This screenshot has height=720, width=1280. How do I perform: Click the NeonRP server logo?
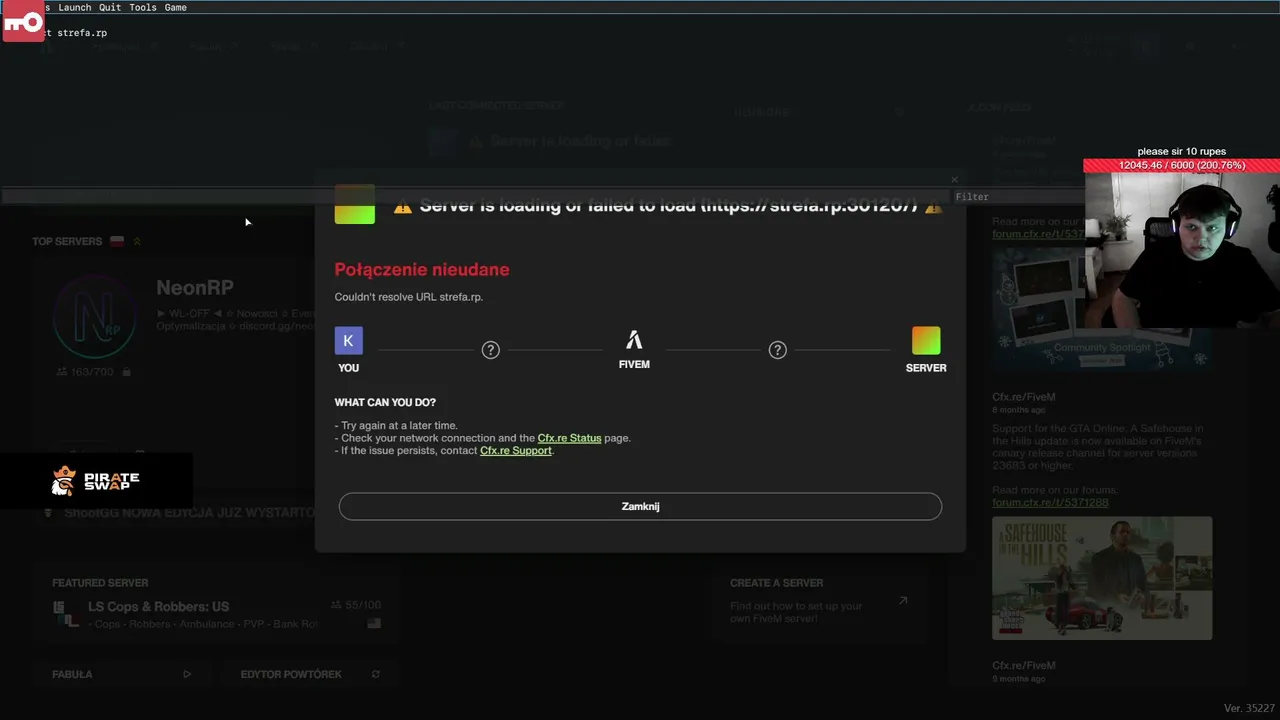click(x=95, y=317)
